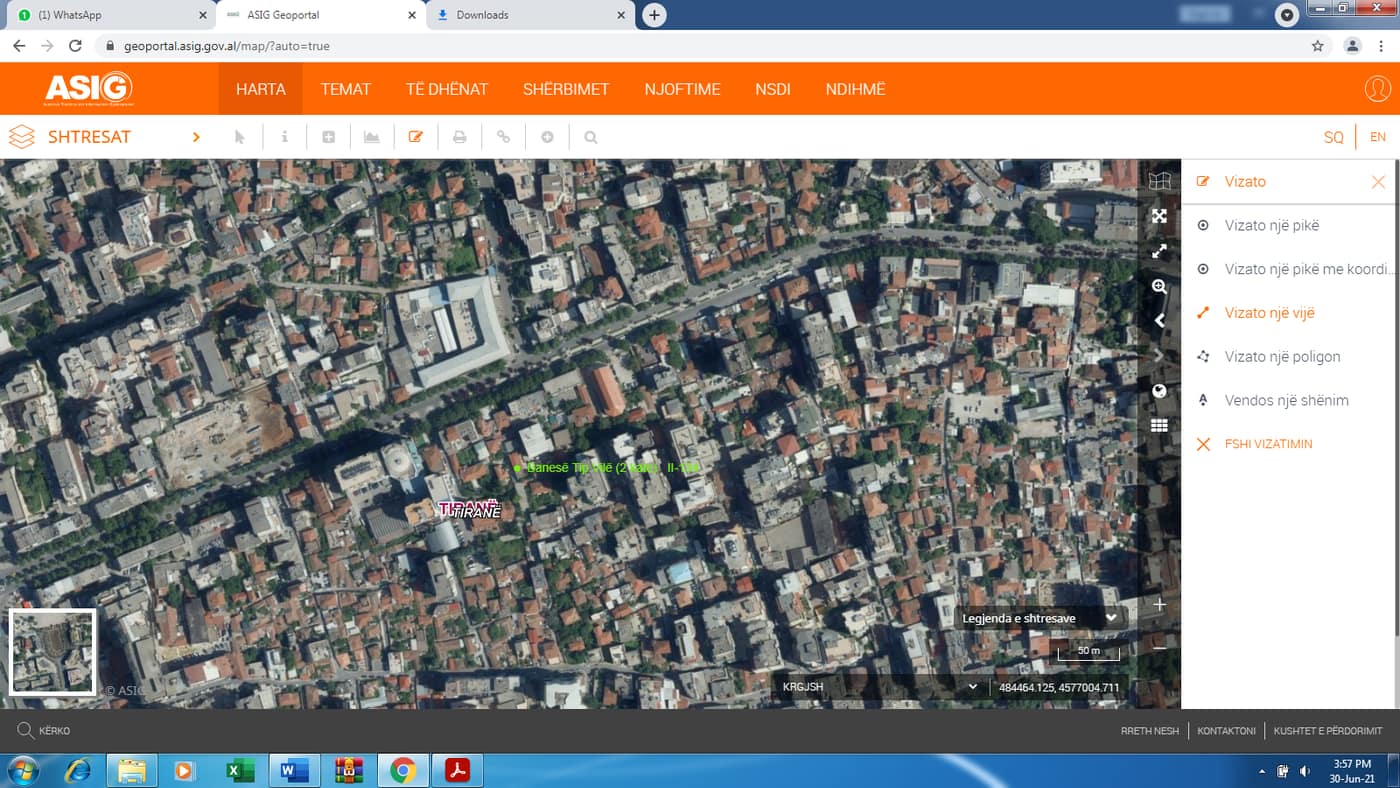1400x788 pixels.
Task: Open the basemap selector map icon
Action: click(1159, 181)
